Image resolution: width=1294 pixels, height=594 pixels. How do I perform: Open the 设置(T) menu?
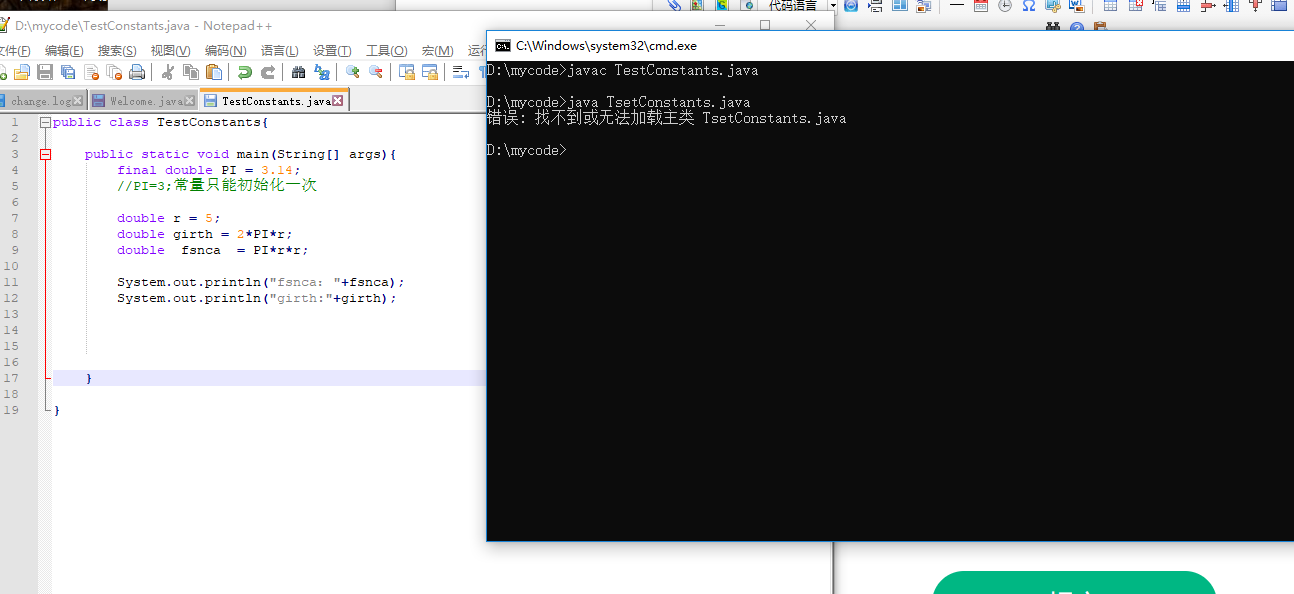click(x=332, y=51)
